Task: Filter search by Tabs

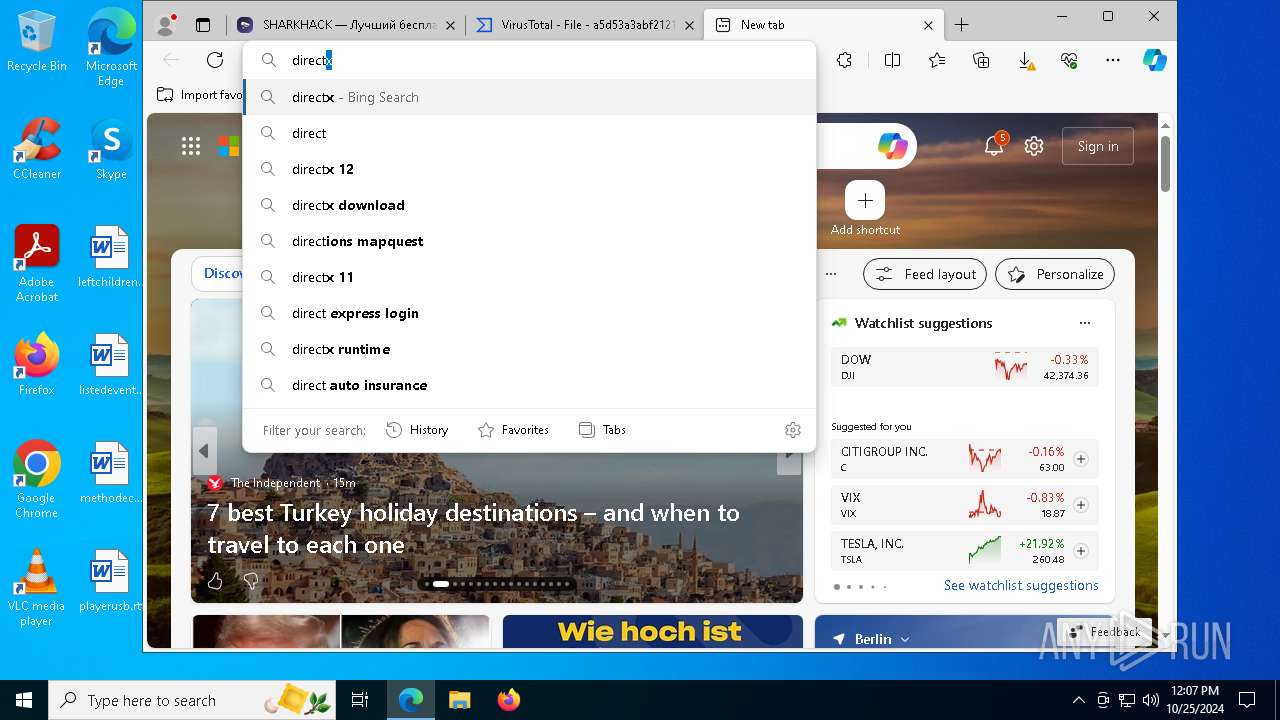Action: [x=602, y=430]
